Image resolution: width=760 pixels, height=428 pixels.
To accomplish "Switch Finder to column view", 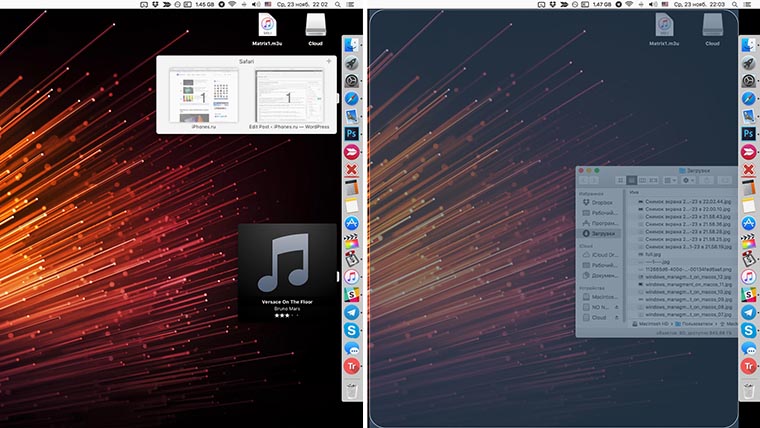I will coord(645,180).
